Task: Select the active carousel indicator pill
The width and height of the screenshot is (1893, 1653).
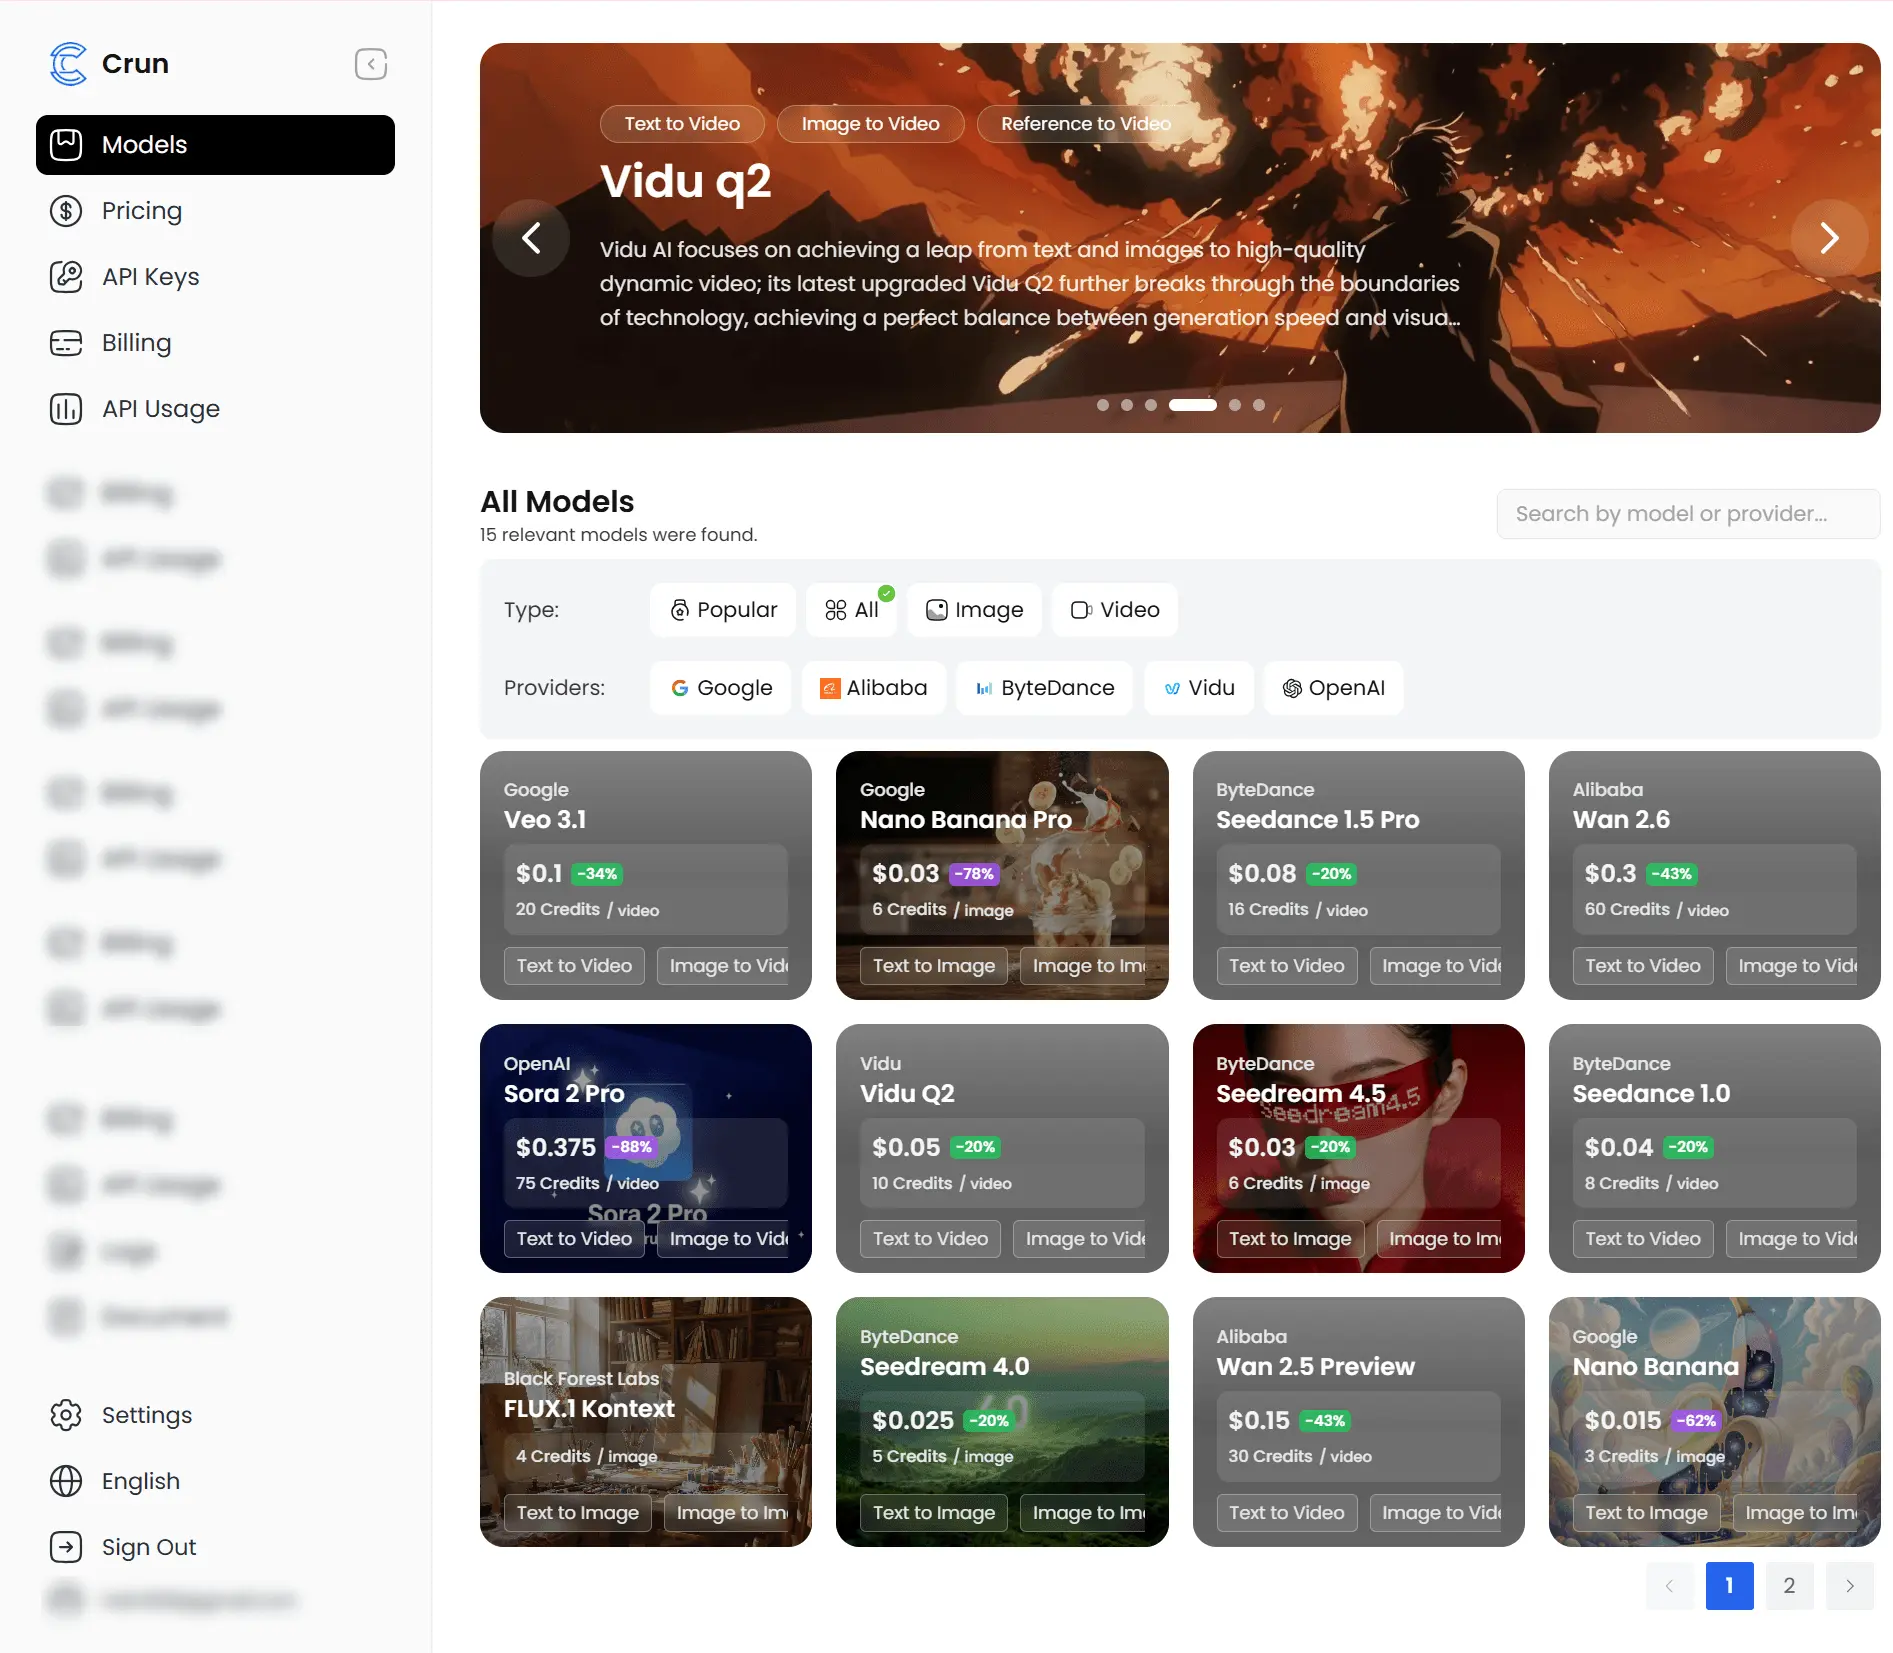Action: (x=1193, y=405)
